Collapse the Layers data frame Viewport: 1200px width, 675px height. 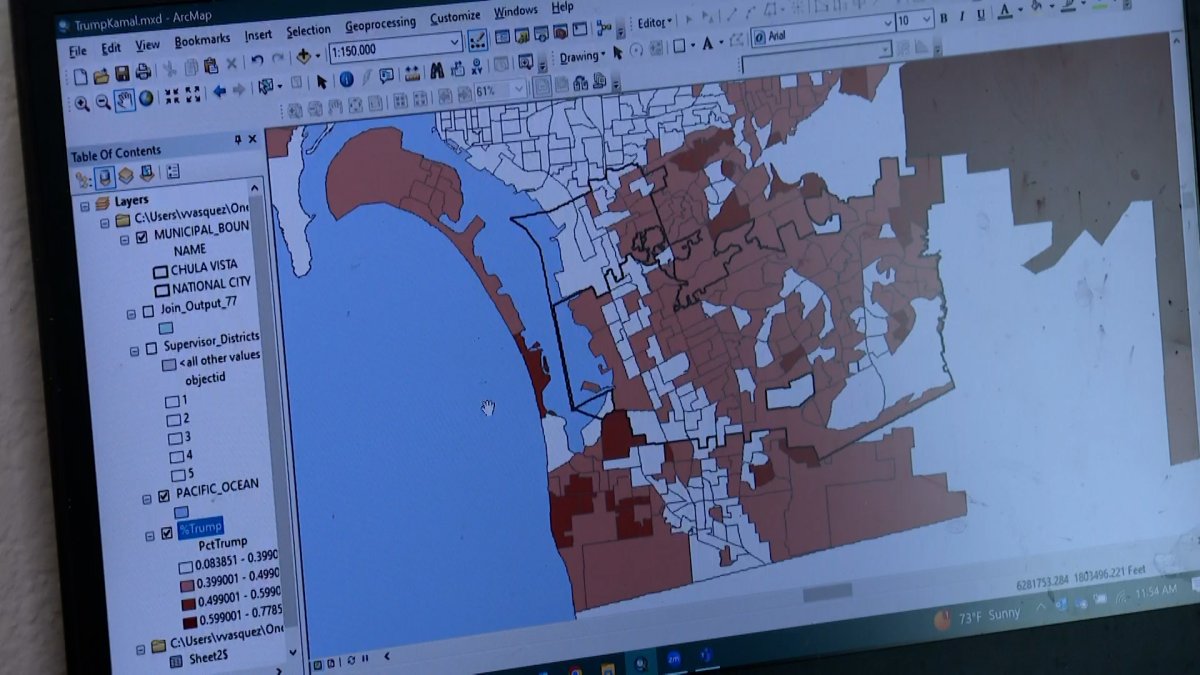84,205
